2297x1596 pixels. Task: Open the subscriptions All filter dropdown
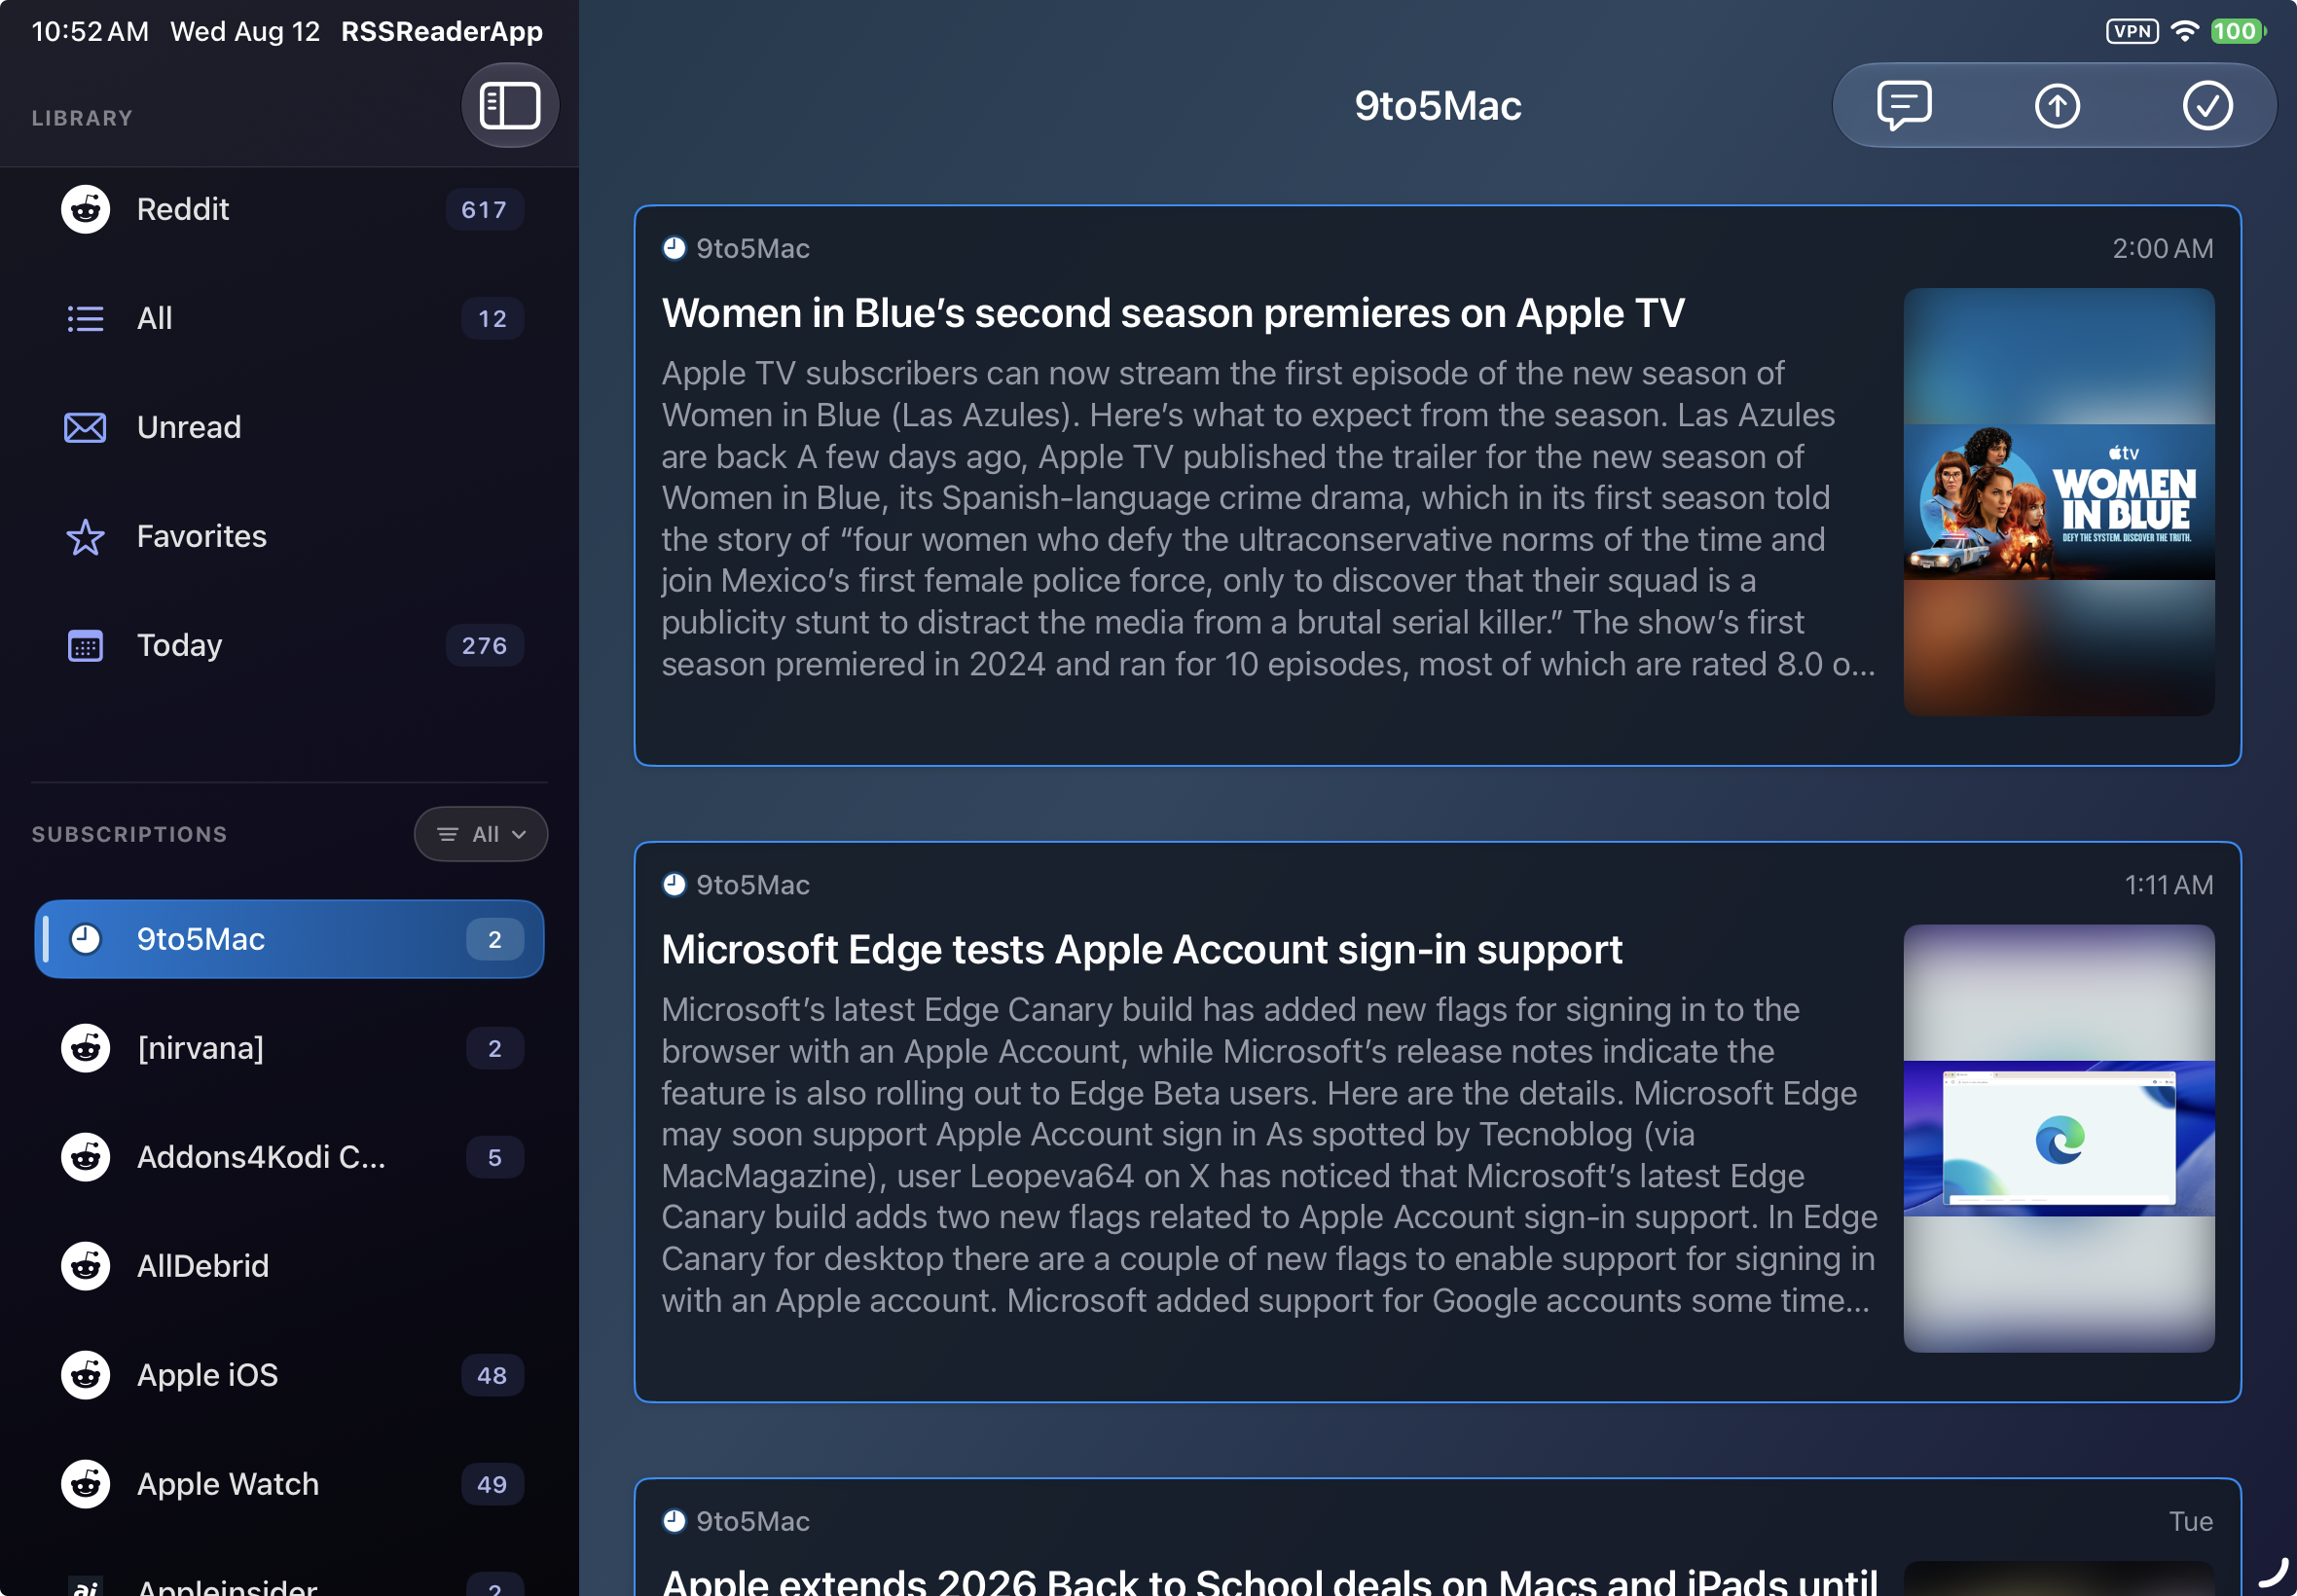coord(481,834)
